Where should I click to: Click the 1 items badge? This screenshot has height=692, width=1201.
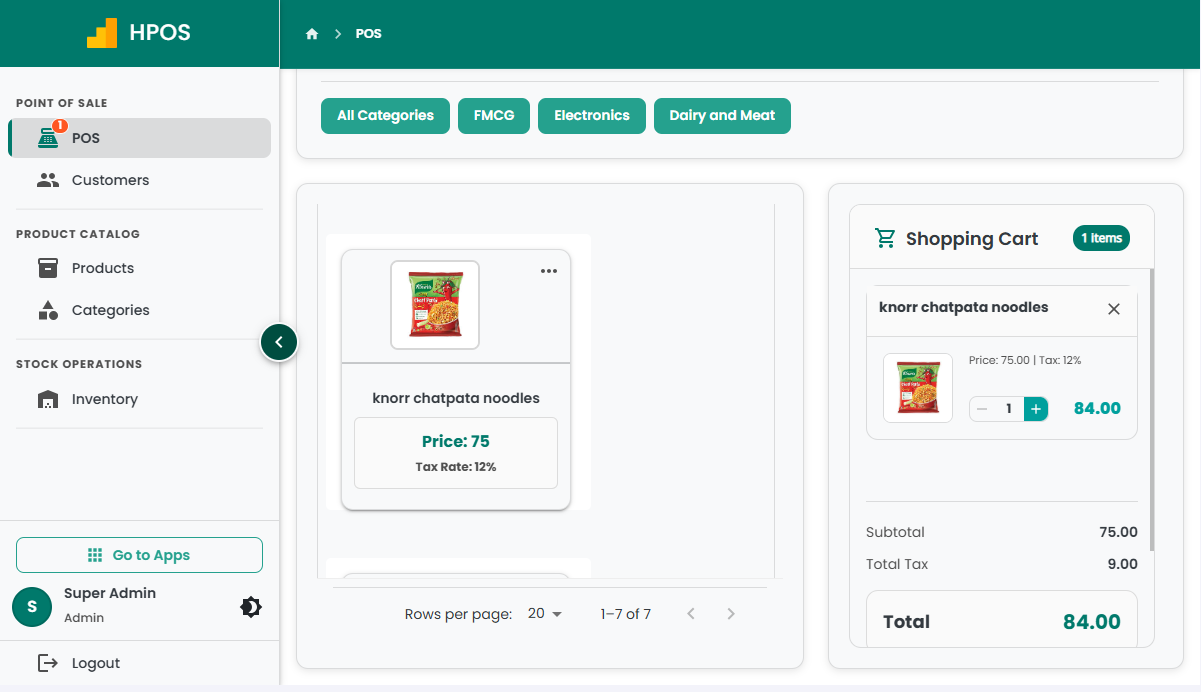click(1101, 238)
